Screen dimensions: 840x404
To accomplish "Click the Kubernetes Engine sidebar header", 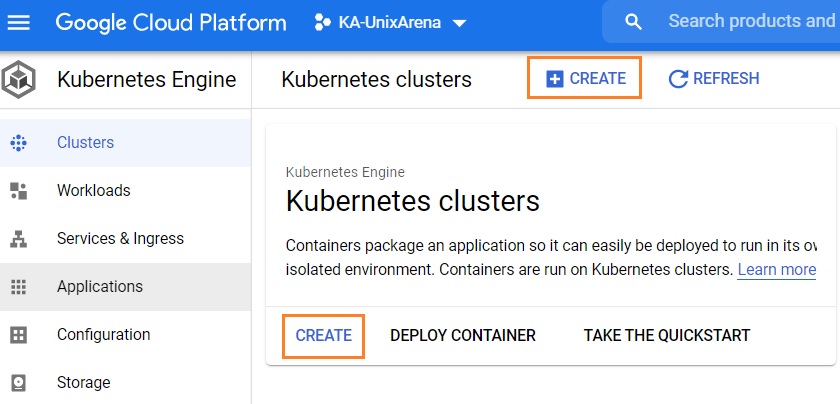I will [146, 80].
